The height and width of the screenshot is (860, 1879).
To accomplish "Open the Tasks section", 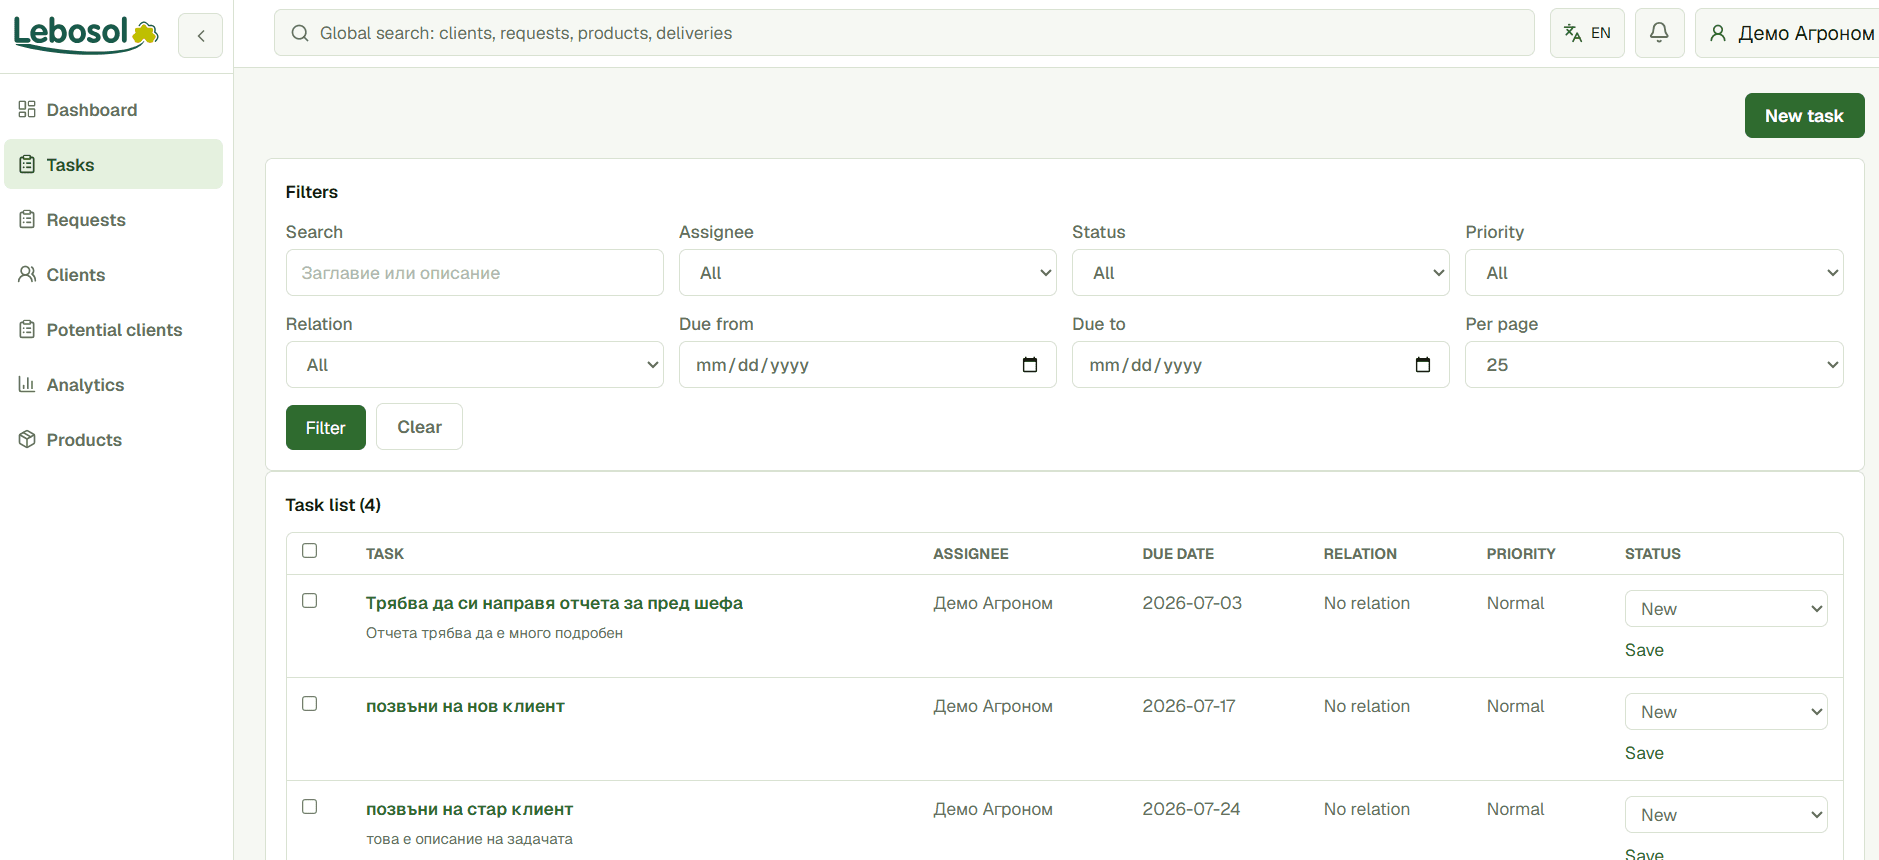I will (x=114, y=164).
